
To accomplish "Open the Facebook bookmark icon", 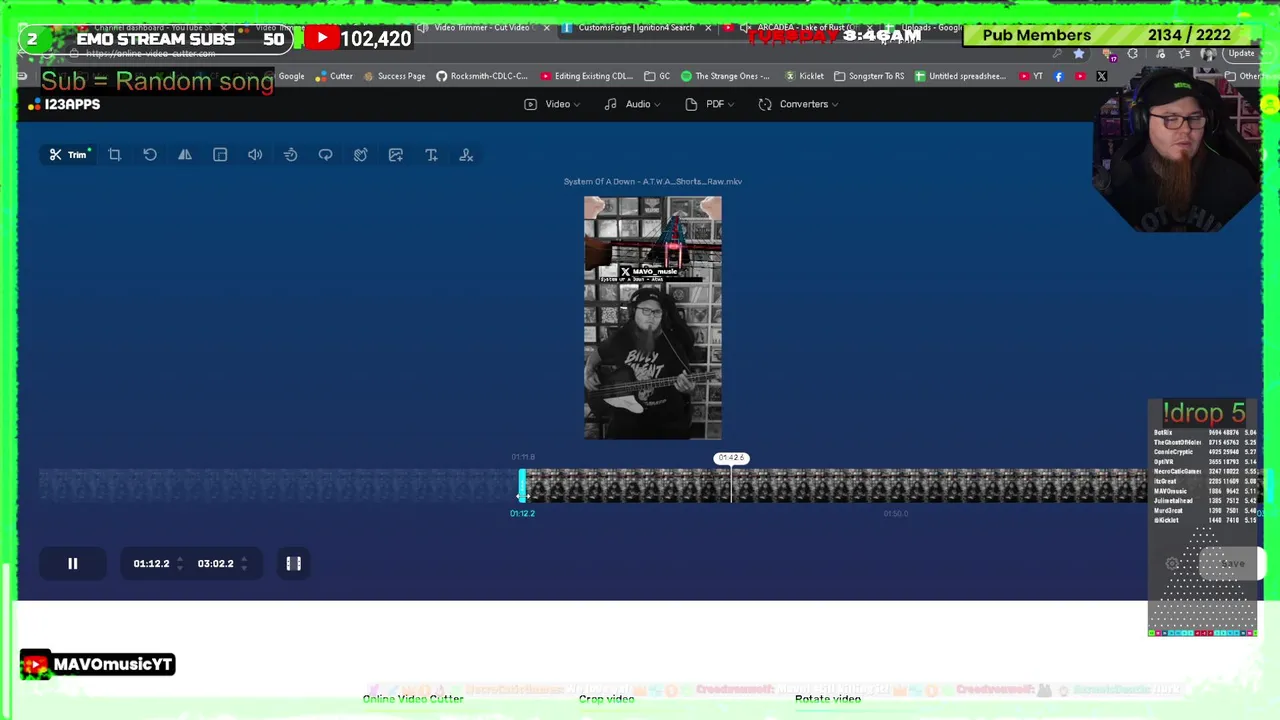I will (1059, 76).
